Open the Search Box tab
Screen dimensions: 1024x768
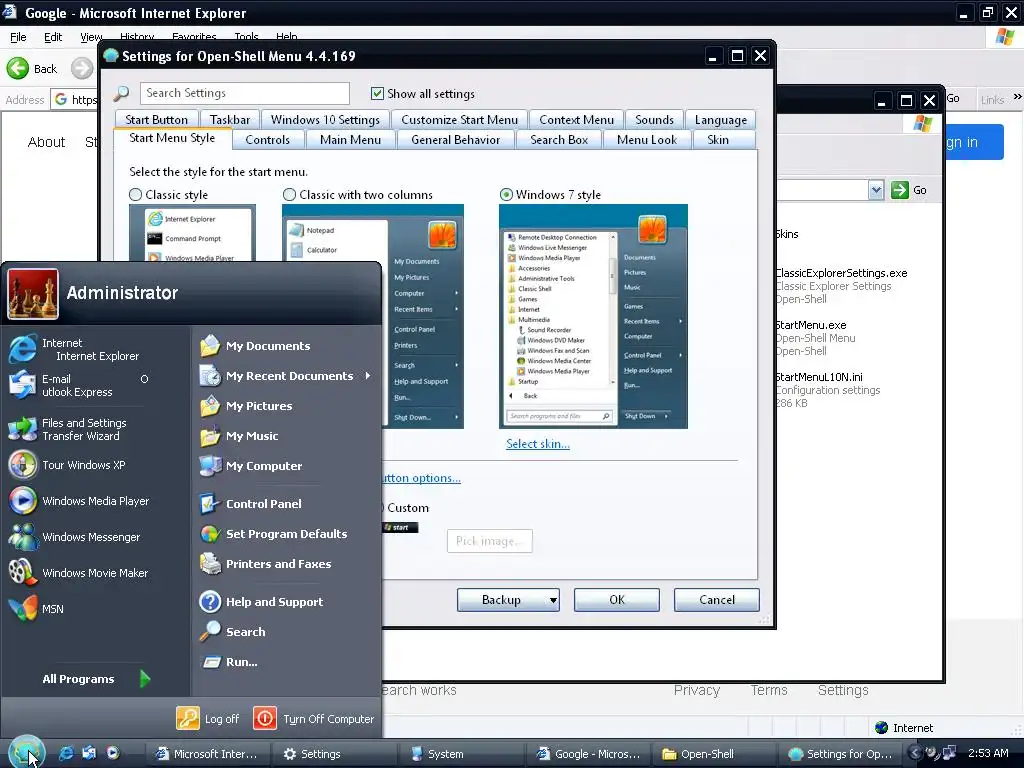(558, 140)
